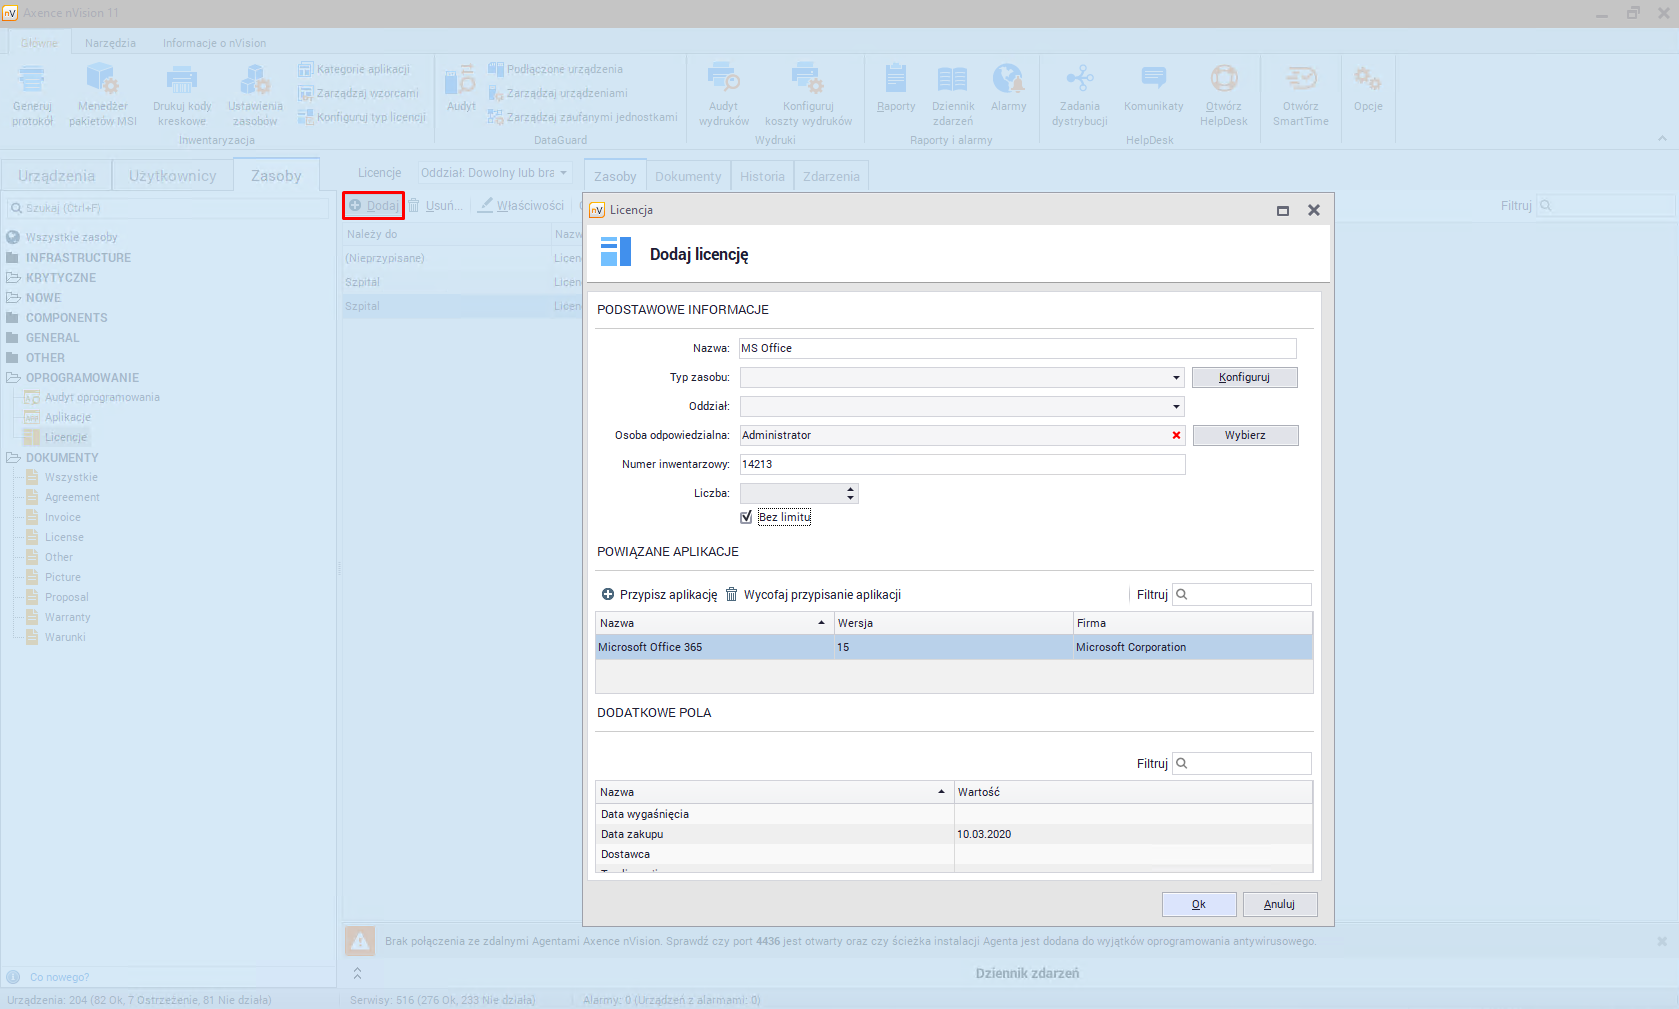1679x1009 pixels.
Task: Open the Oddział dropdown in dialog
Action: (1176, 406)
